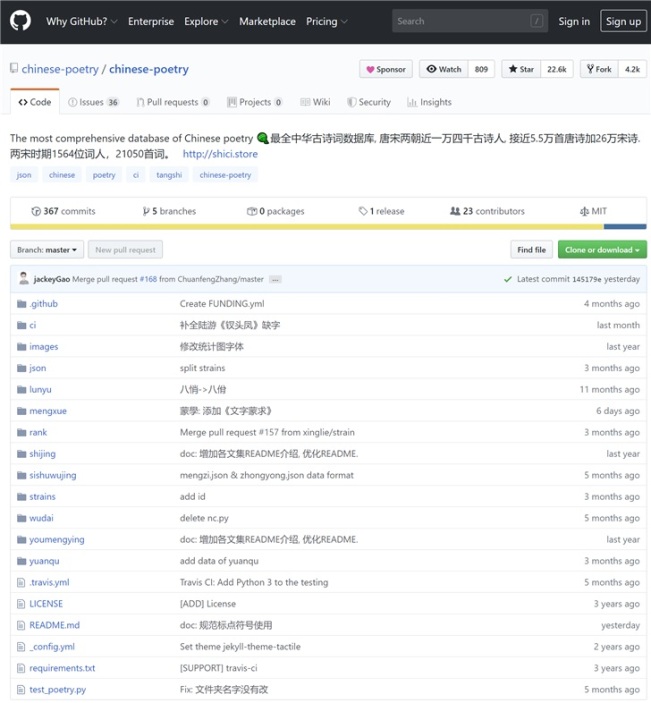Toggle Watch for this repository
The height and width of the screenshot is (703, 651).
tap(443, 69)
